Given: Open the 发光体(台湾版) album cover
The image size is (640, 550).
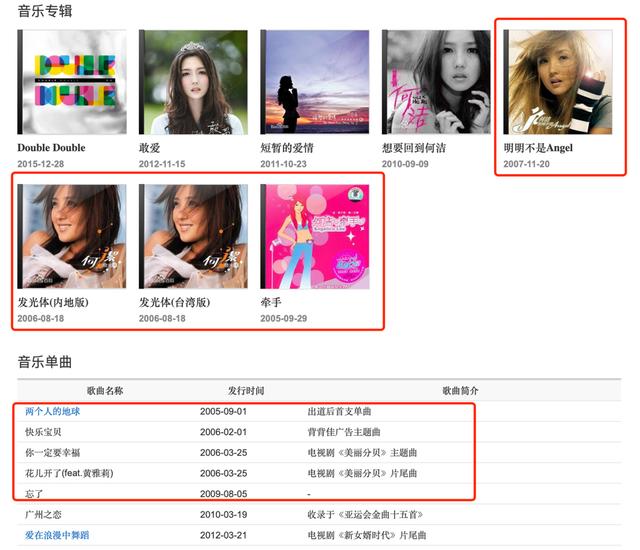Looking at the screenshot, I should pyautogui.click(x=193, y=237).
